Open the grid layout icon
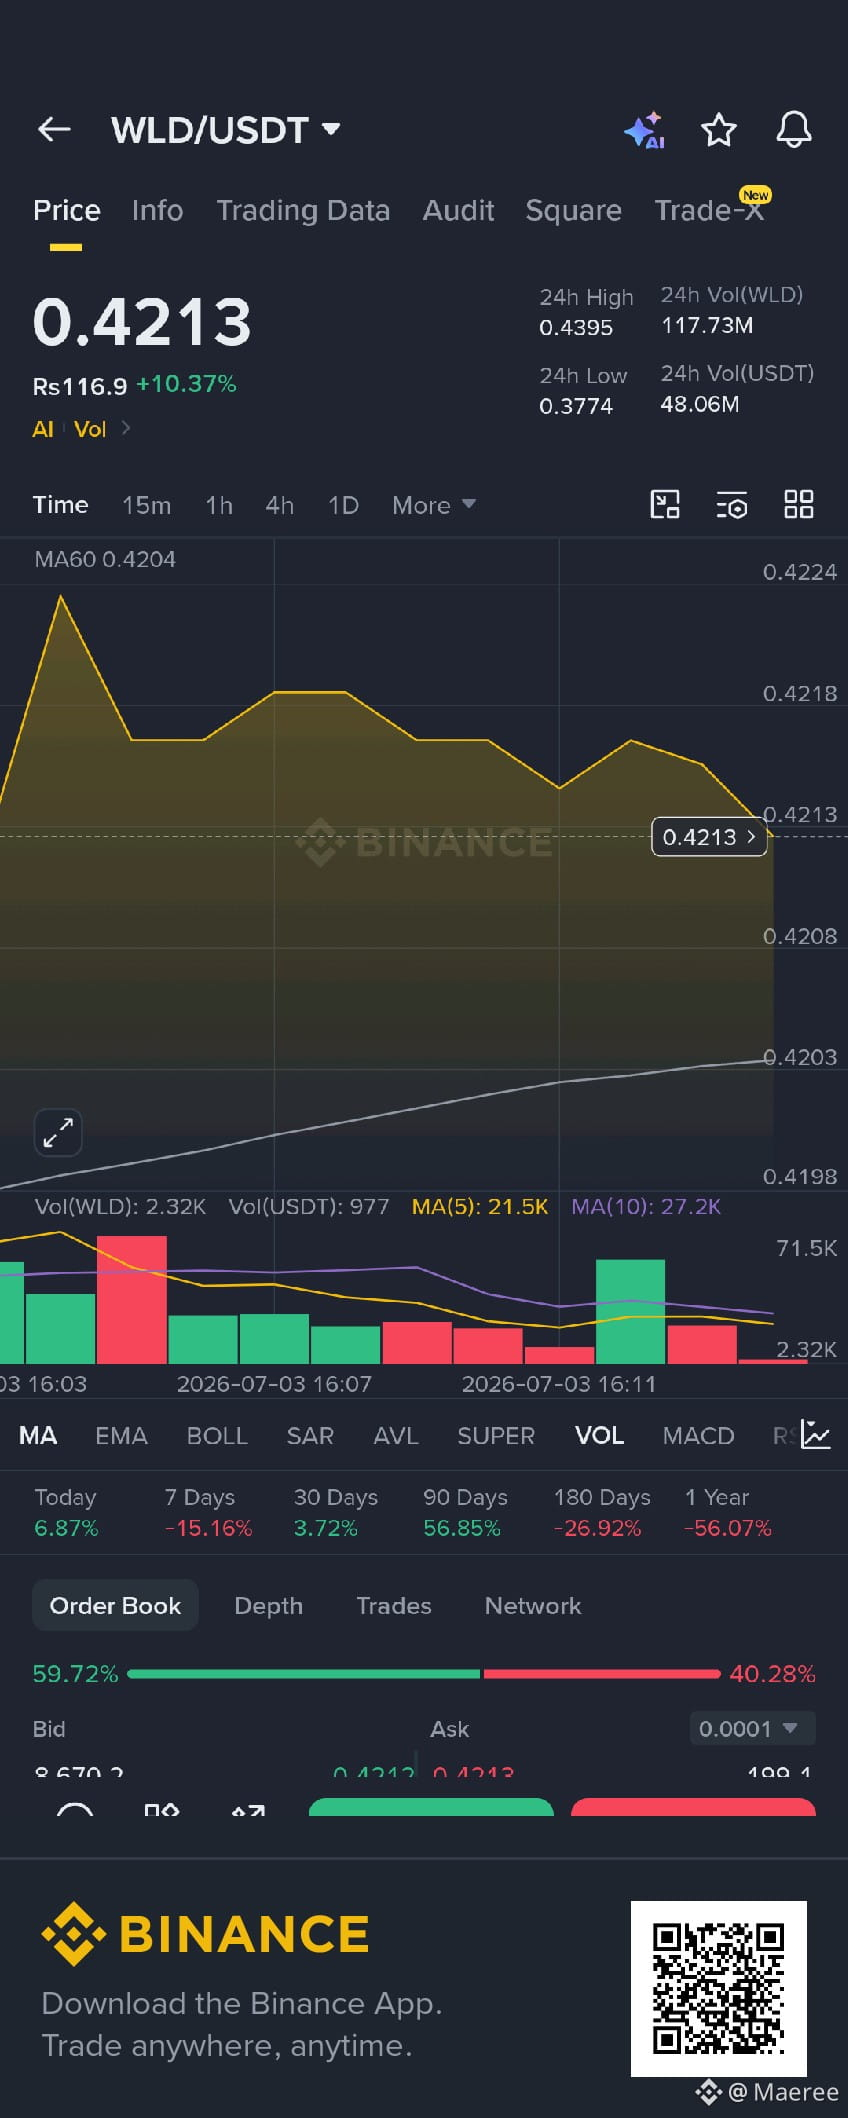The height and width of the screenshot is (2118, 848). 799,504
